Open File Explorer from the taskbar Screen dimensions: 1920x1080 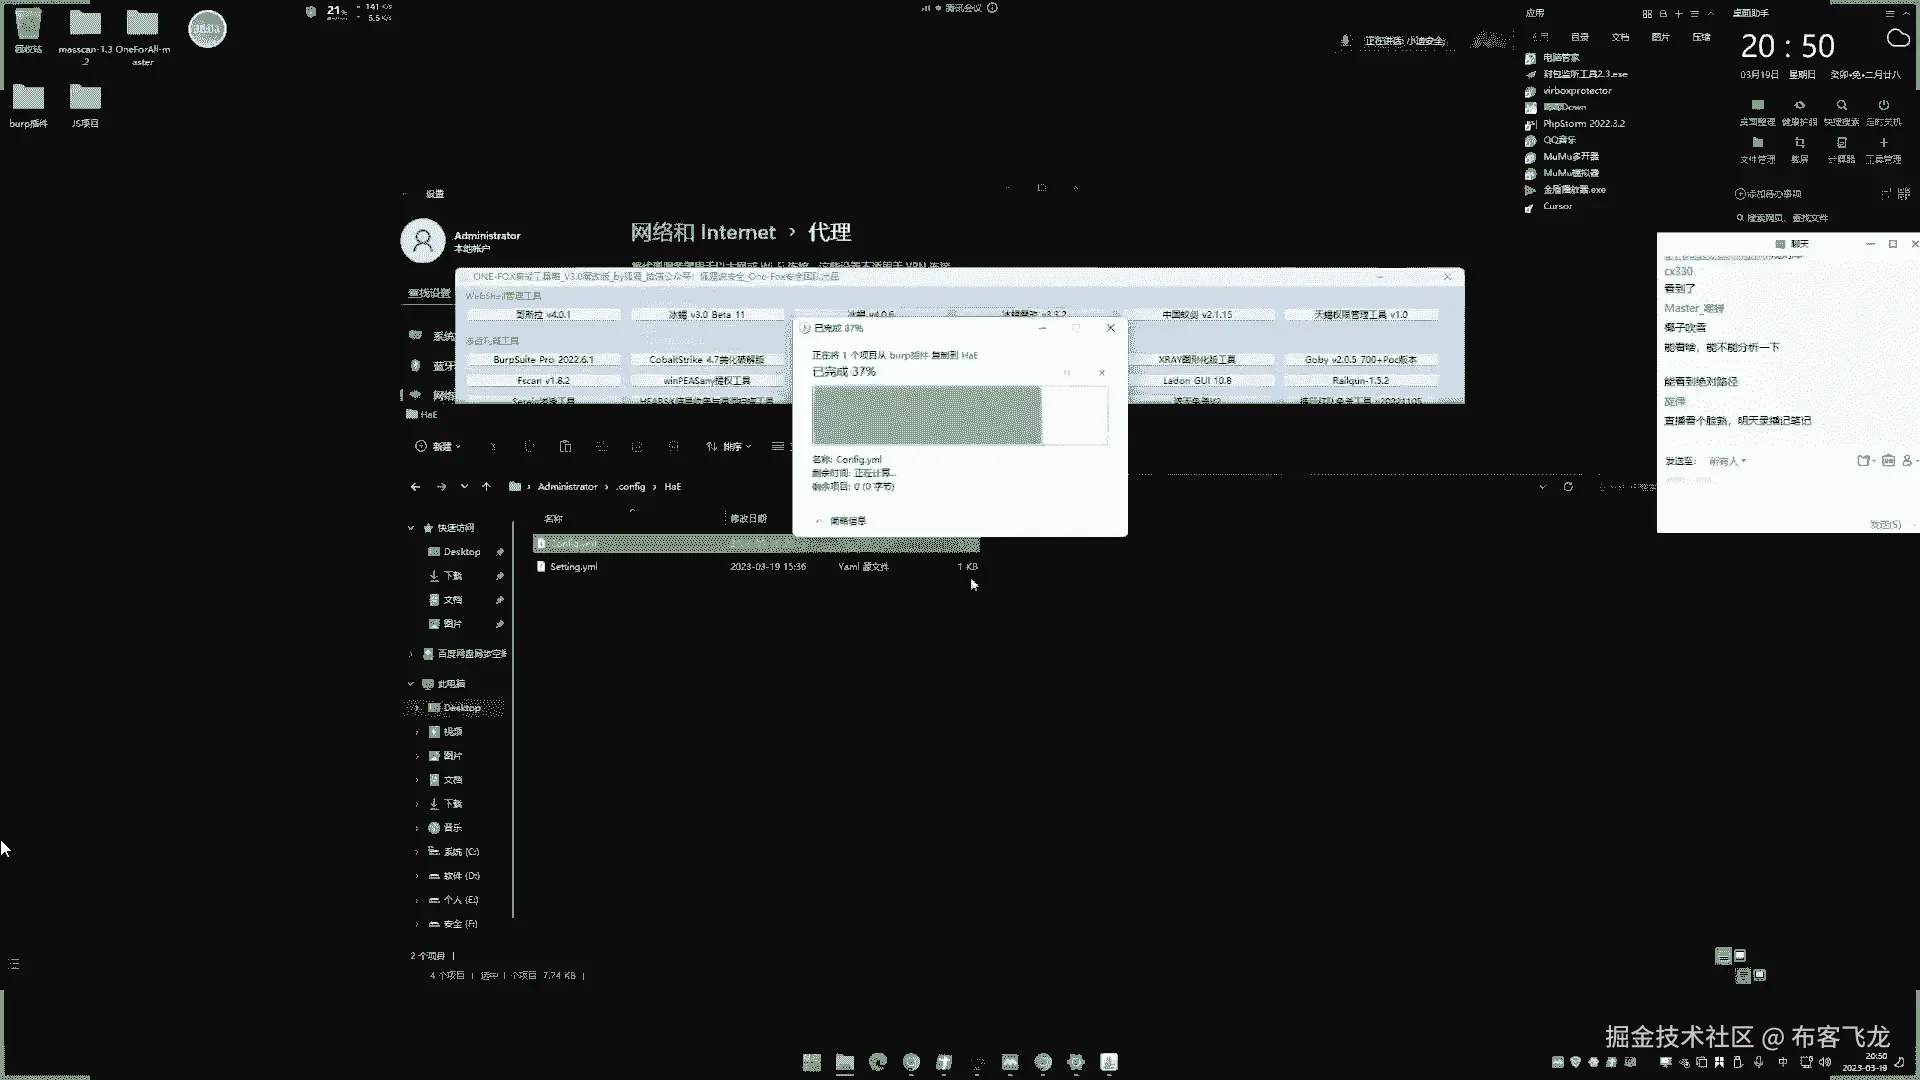(845, 1062)
